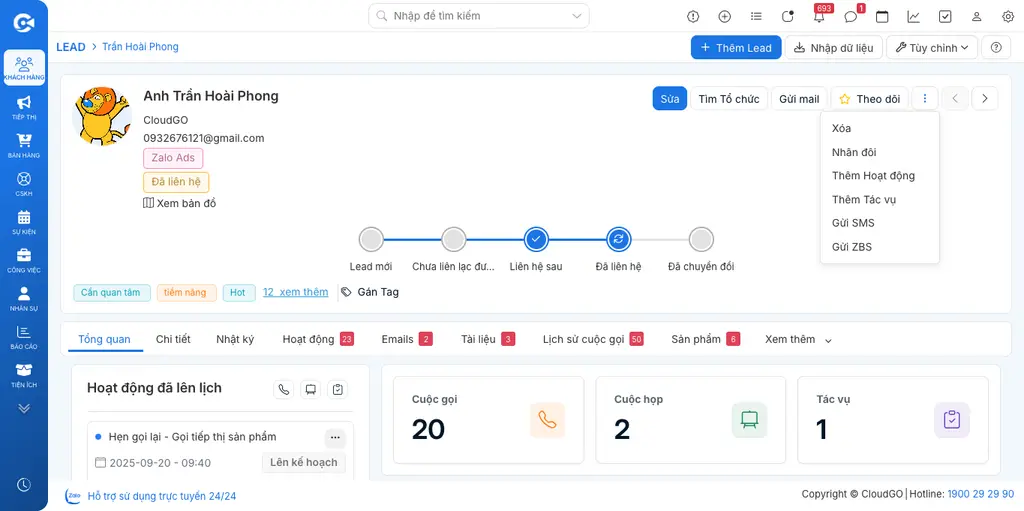The width and height of the screenshot is (1024, 511).
Task: Open the Tiếp thị megaphone sidebar icon
Action: click(24, 107)
